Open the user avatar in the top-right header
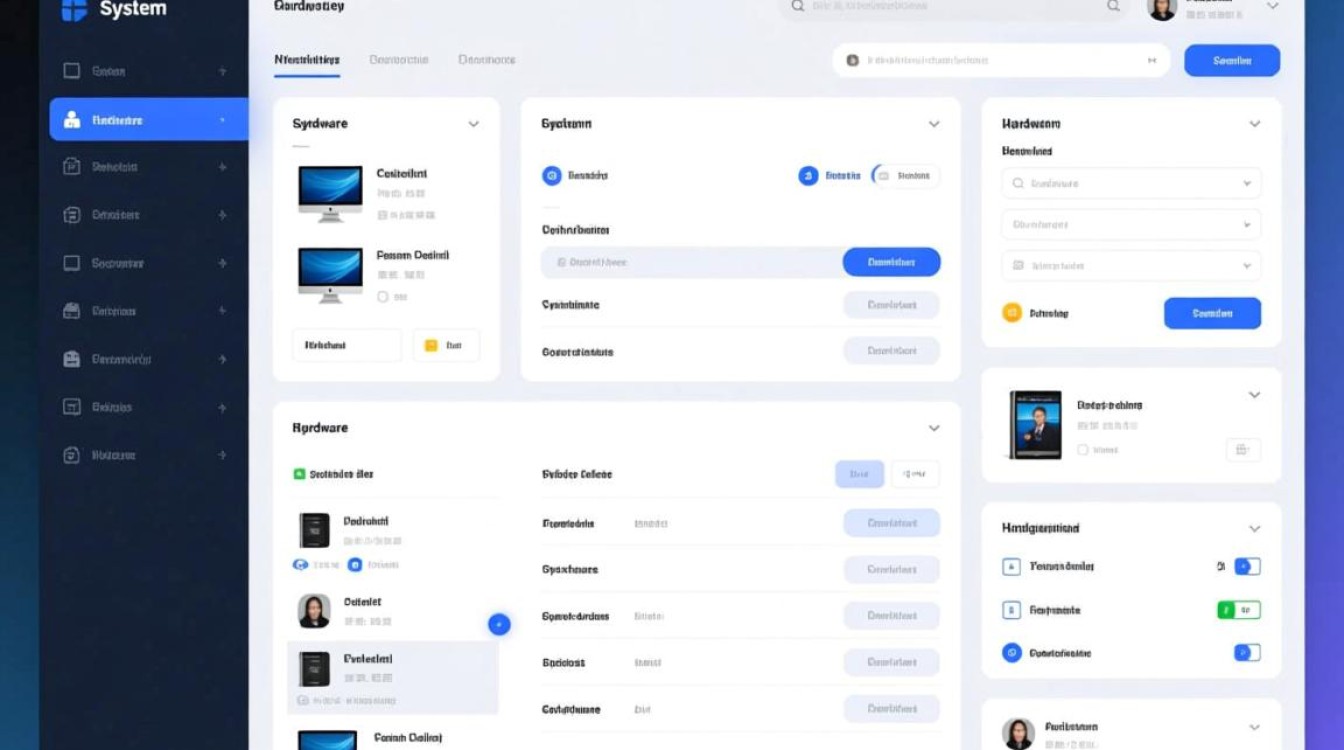 (1162, 8)
